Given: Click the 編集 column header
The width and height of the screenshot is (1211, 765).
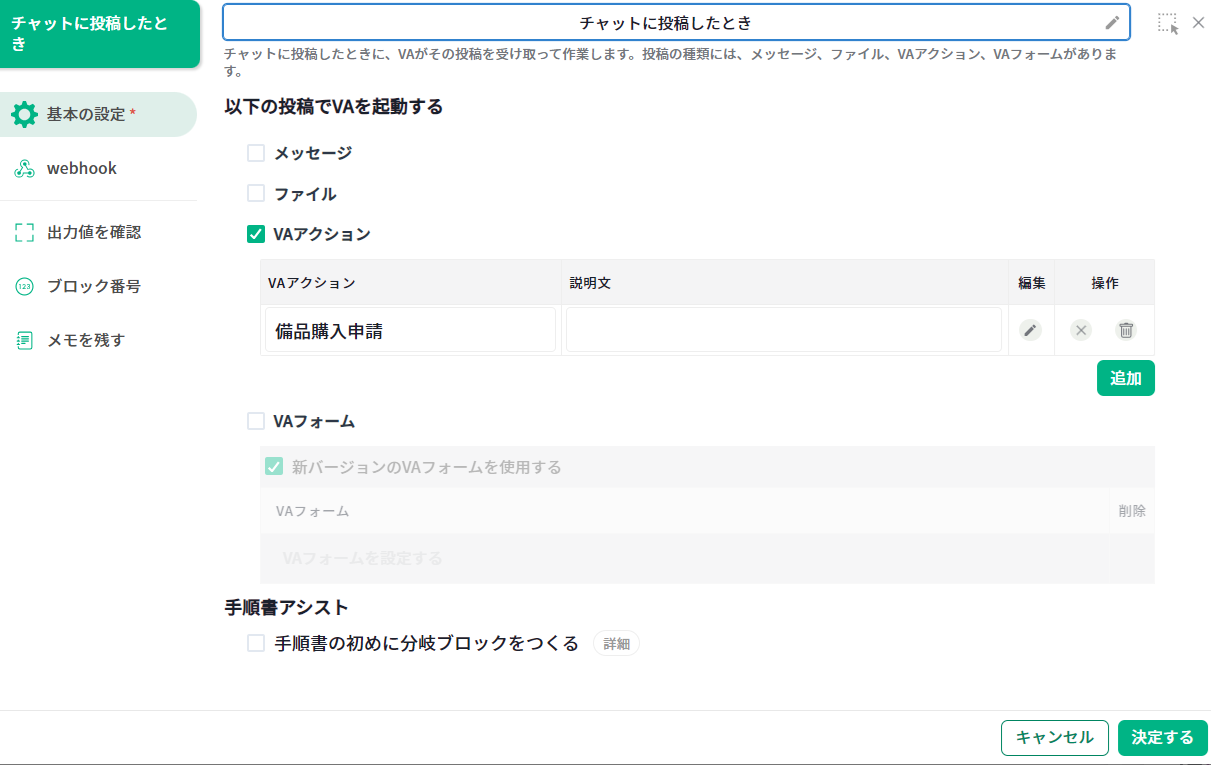Looking at the screenshot, I should [x=1032, y=283].
